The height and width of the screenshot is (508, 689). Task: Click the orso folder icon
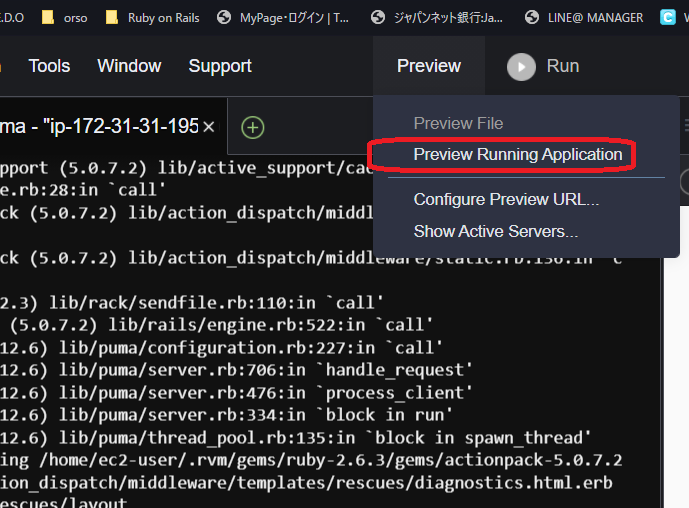(x=47, y=17)
